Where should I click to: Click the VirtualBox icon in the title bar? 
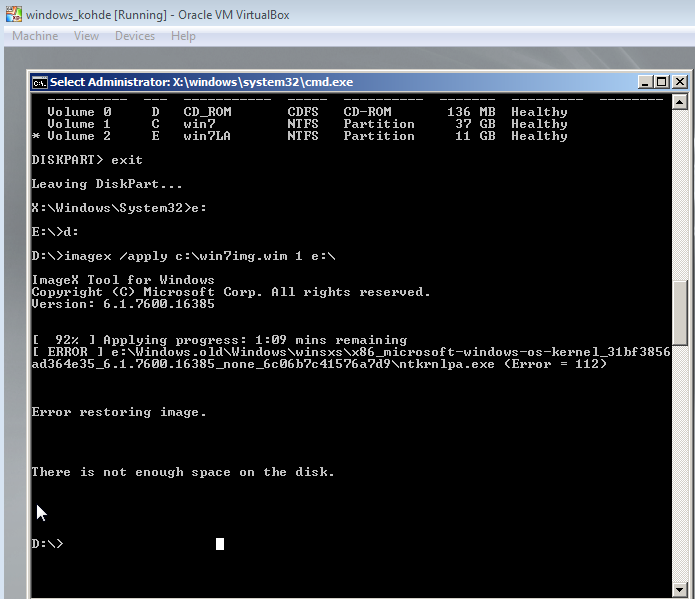[x=12, y=13]
